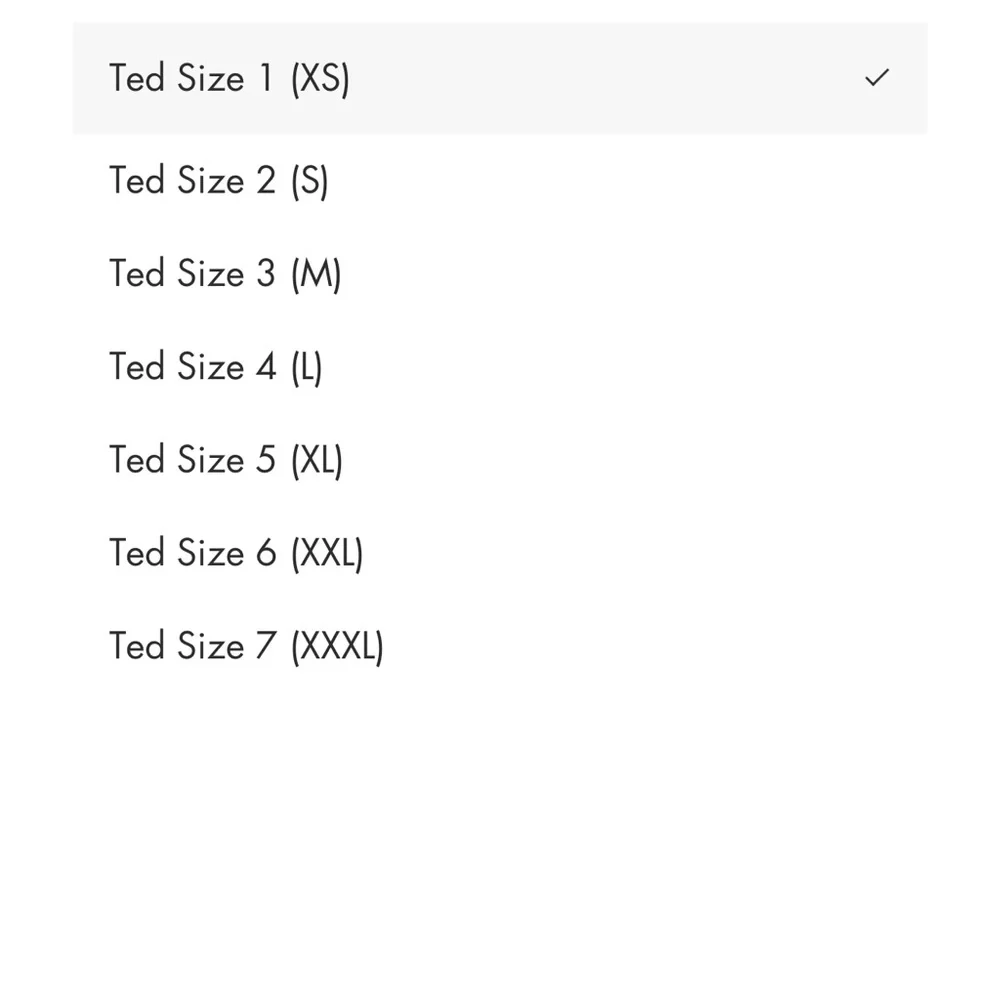Select Ted Size 4 (L)

coord(500,367)
